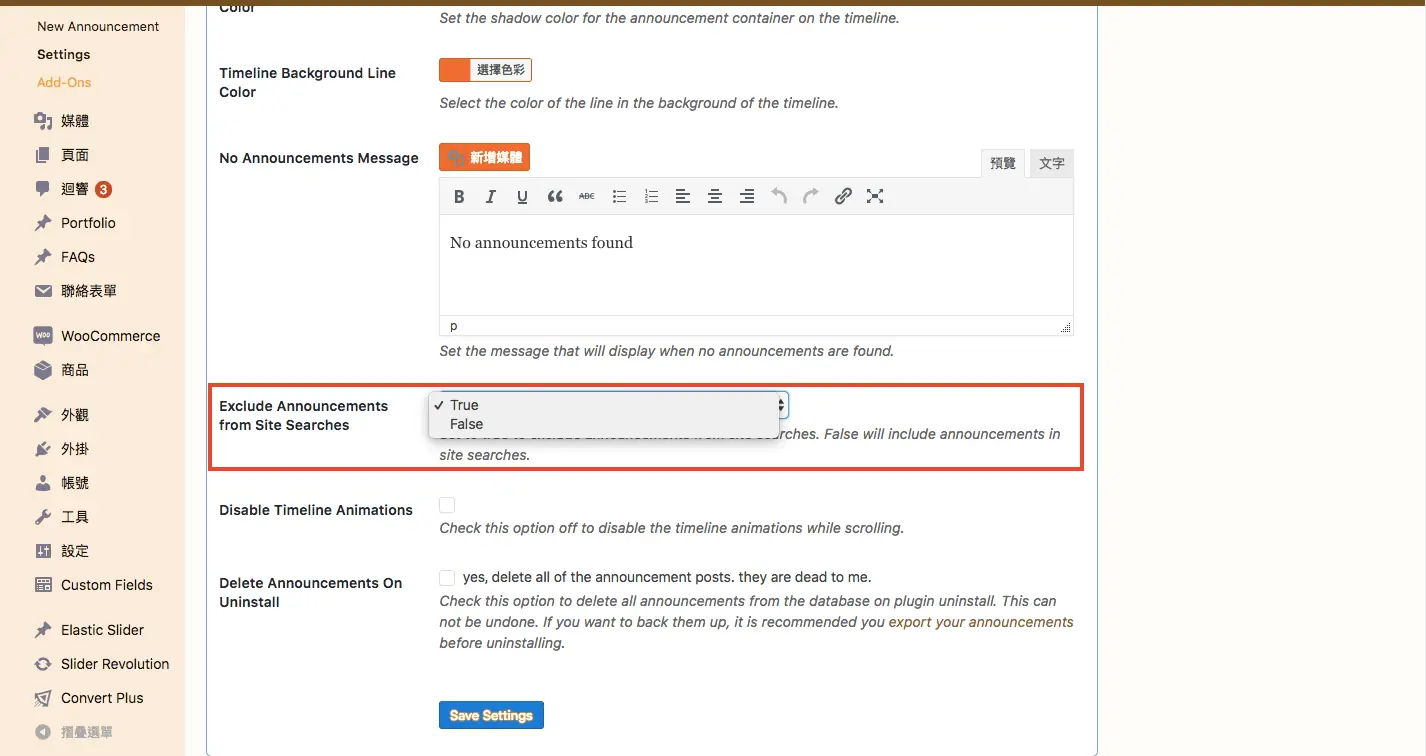Open Custom Fields menu

[92, 585]
